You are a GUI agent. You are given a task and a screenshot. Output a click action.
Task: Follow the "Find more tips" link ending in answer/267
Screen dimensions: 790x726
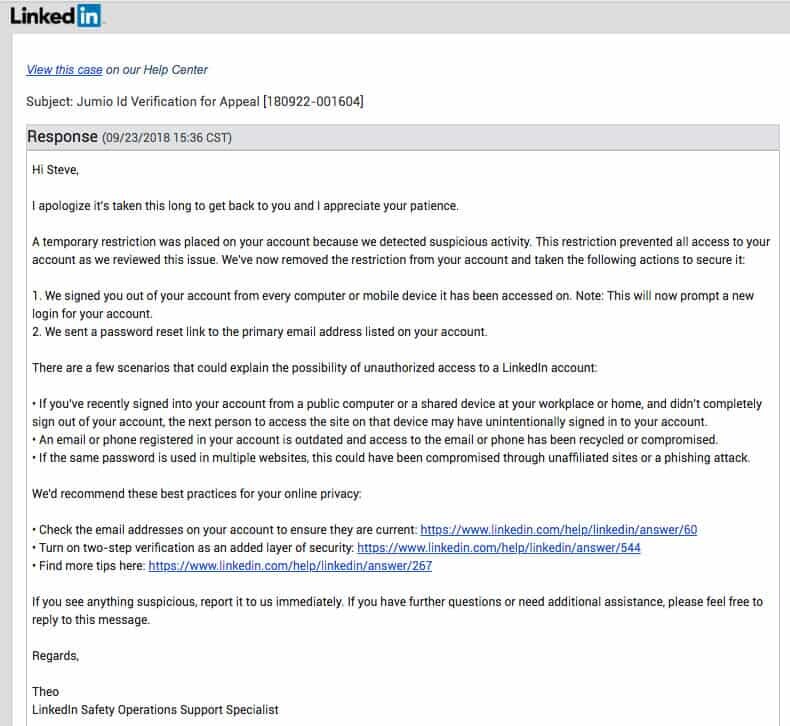tap(290, 566)
